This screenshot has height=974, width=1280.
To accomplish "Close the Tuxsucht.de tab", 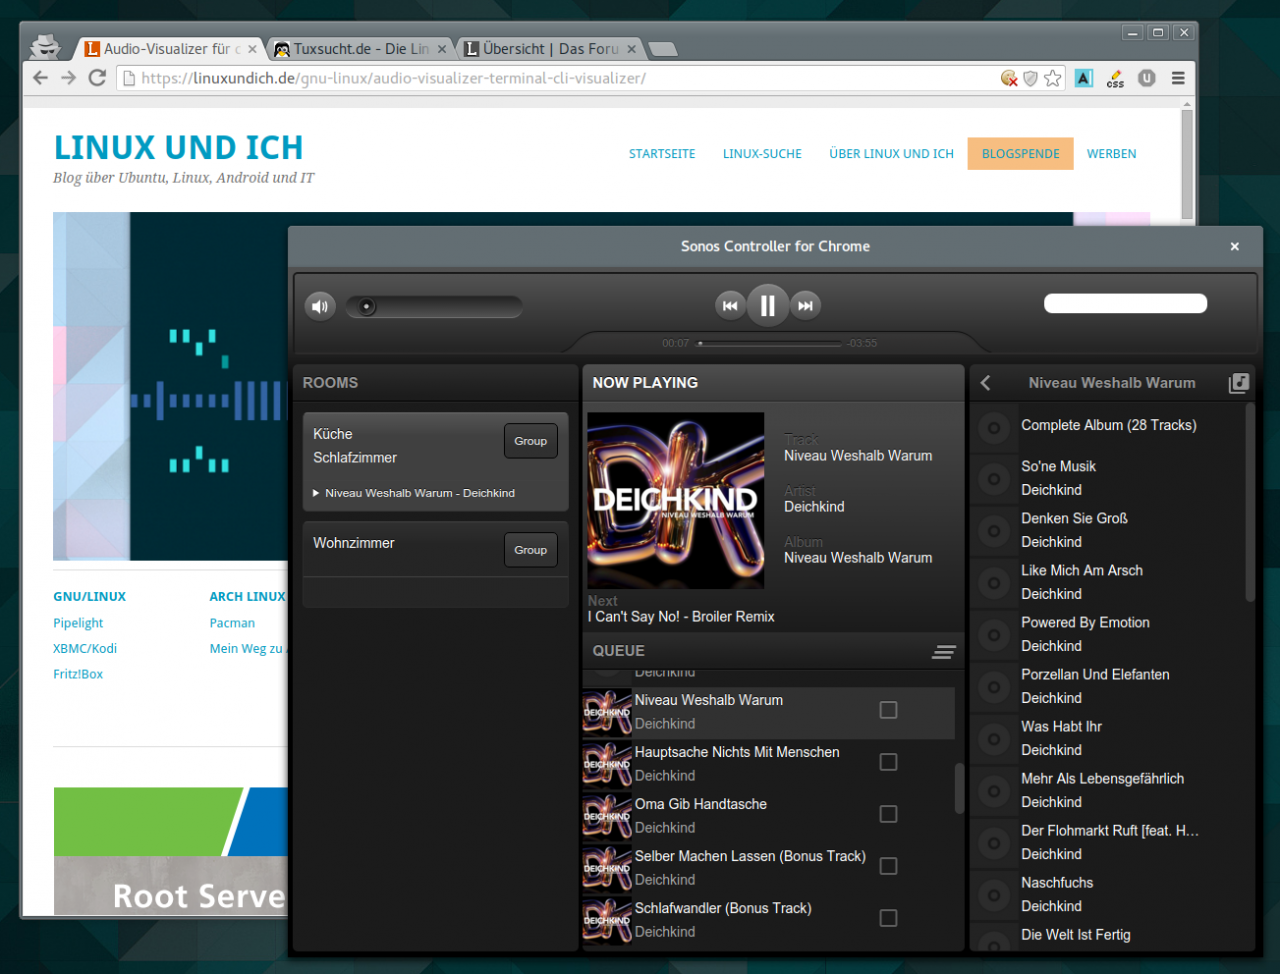I will tap(442, 49).
